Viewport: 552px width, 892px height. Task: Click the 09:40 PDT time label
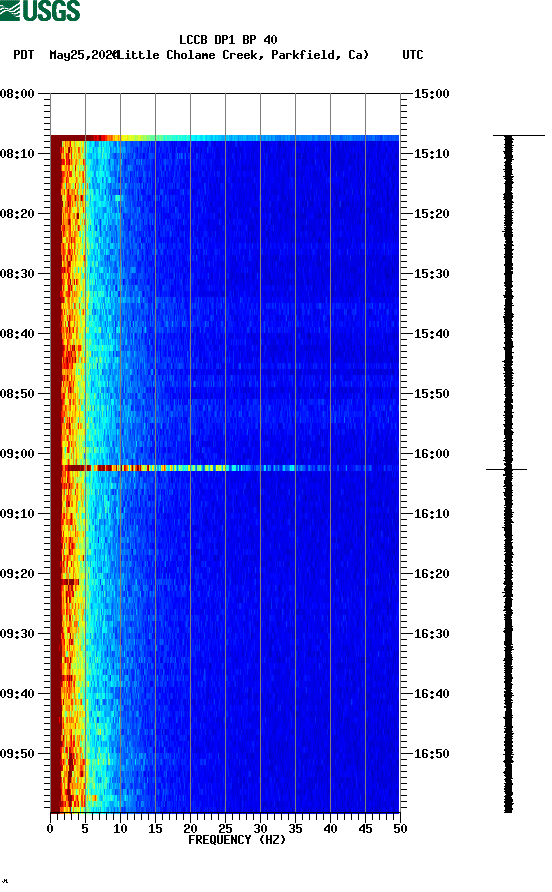point(17,694)
